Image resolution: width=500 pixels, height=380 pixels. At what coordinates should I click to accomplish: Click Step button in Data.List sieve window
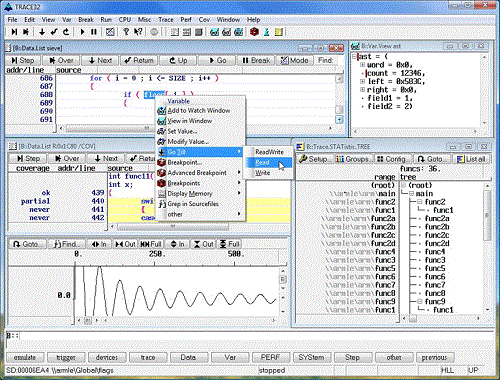[x=23, y=60]
